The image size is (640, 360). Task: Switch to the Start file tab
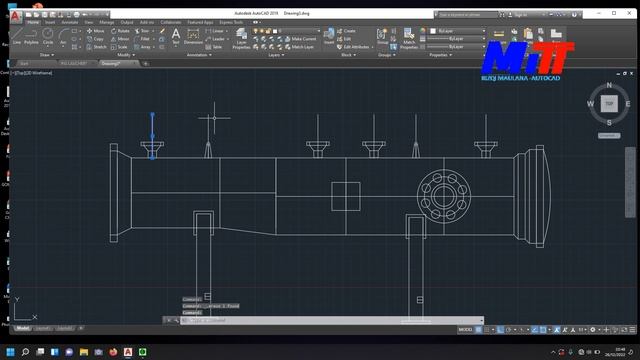click(24, 64)
